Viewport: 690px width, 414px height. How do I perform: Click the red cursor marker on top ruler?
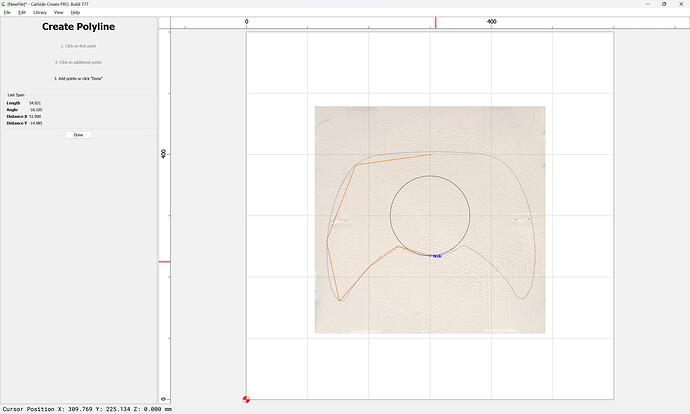pos(435,22)
